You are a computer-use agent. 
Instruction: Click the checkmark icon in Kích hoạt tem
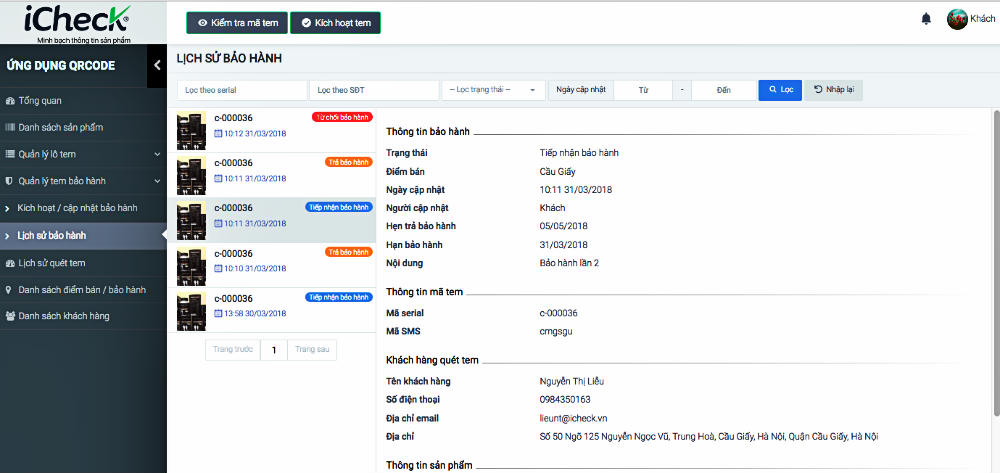point(306,23)
